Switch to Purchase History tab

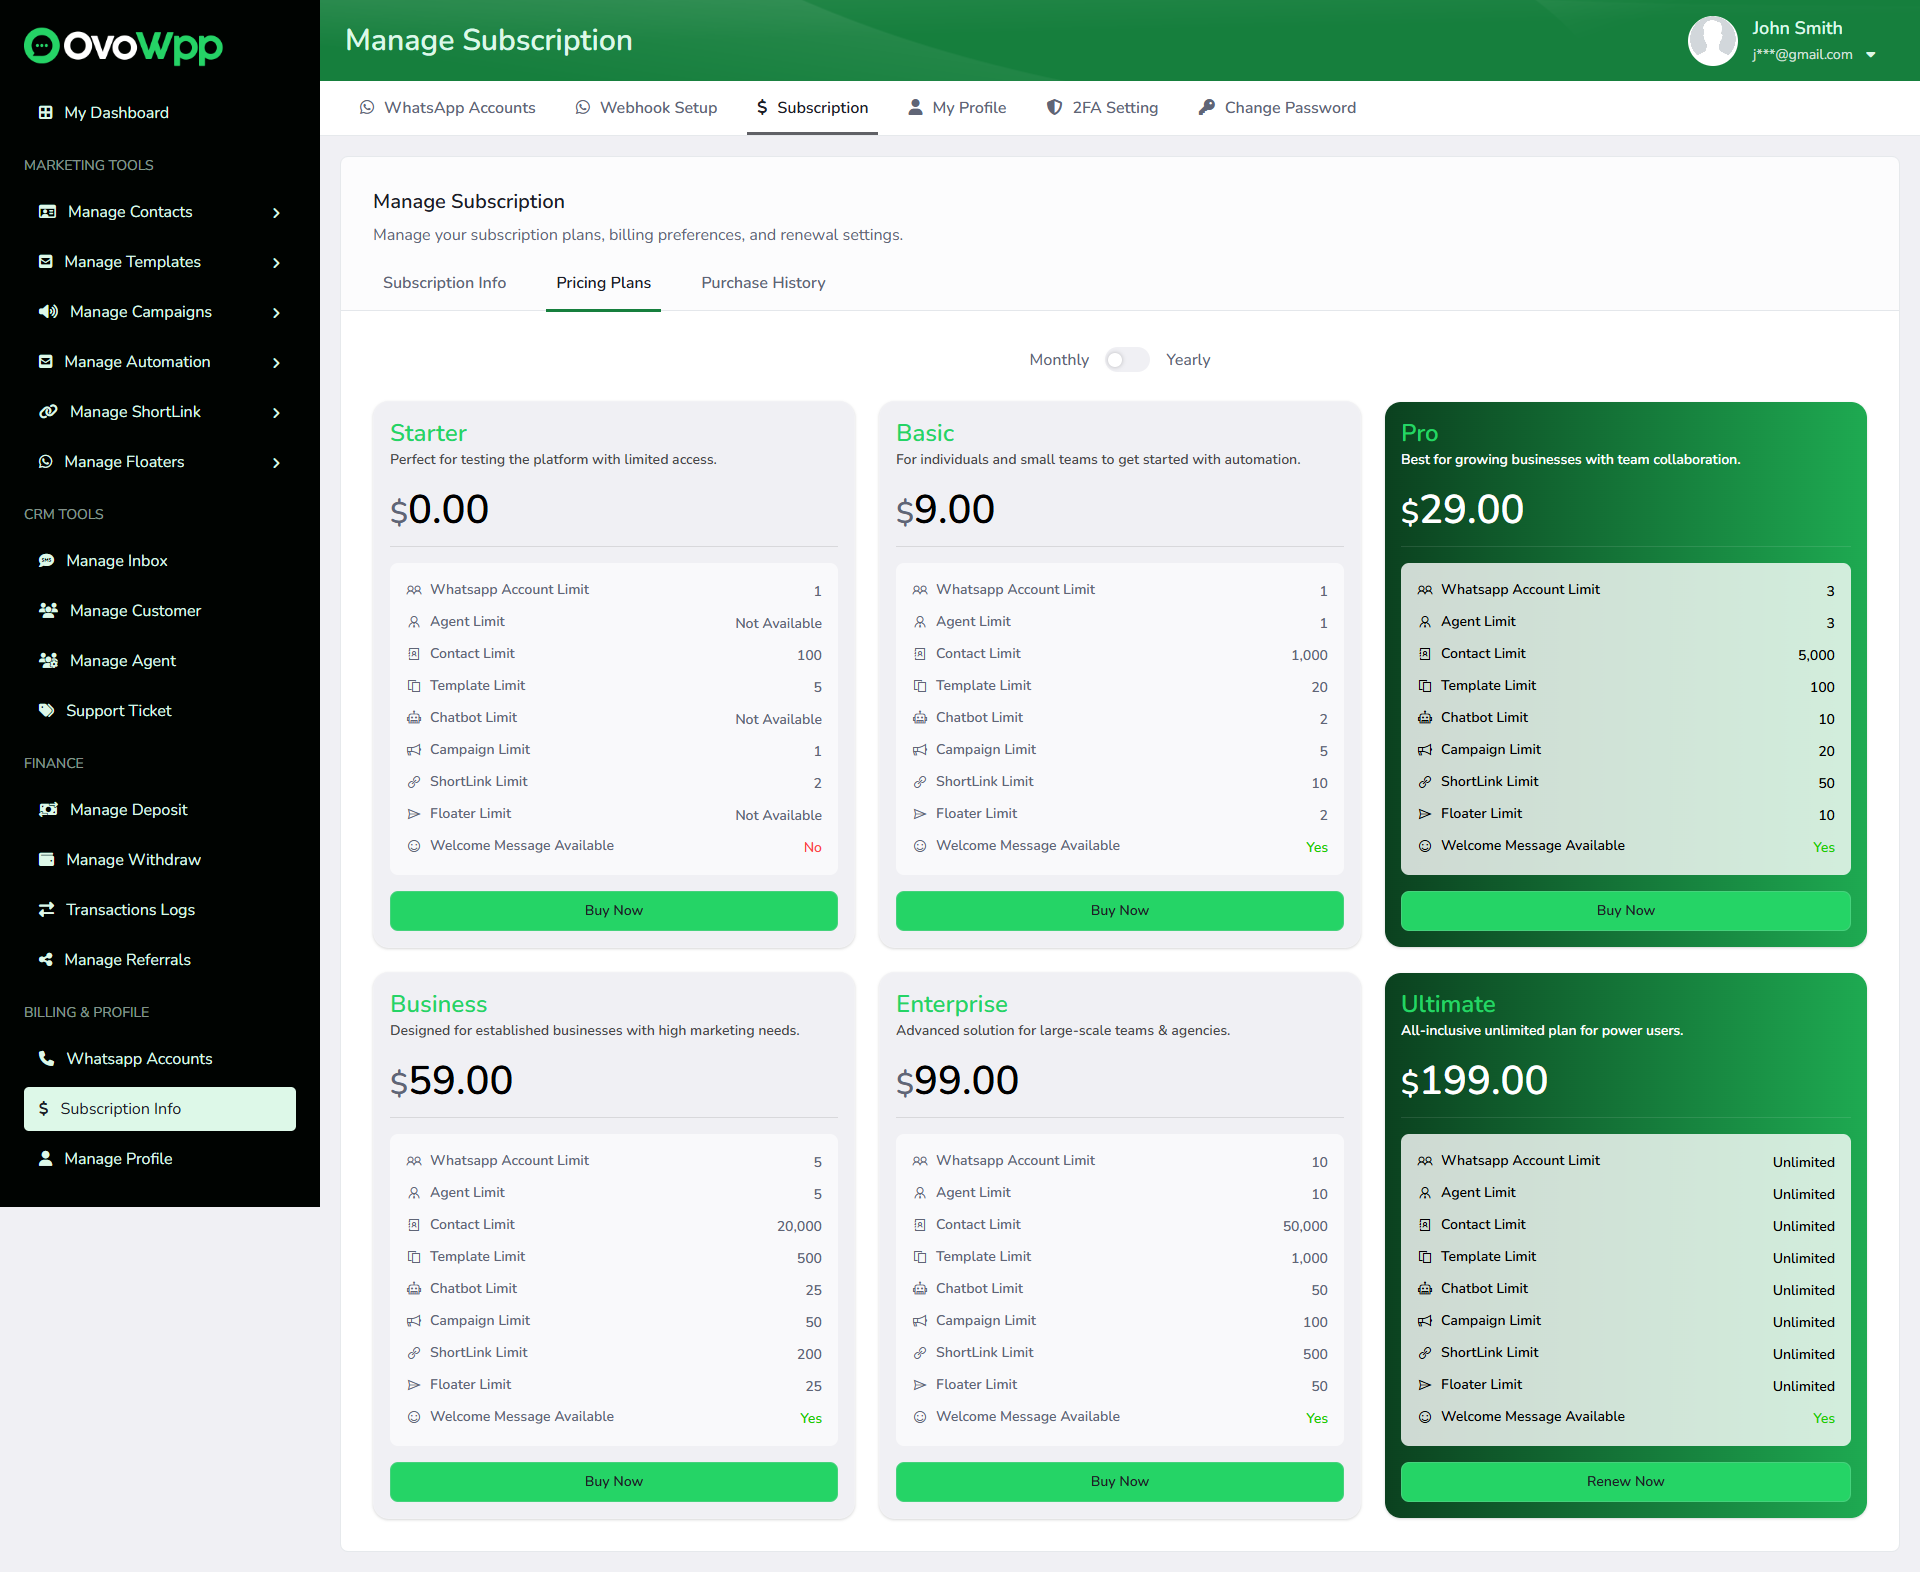click(x=763, y=283)
